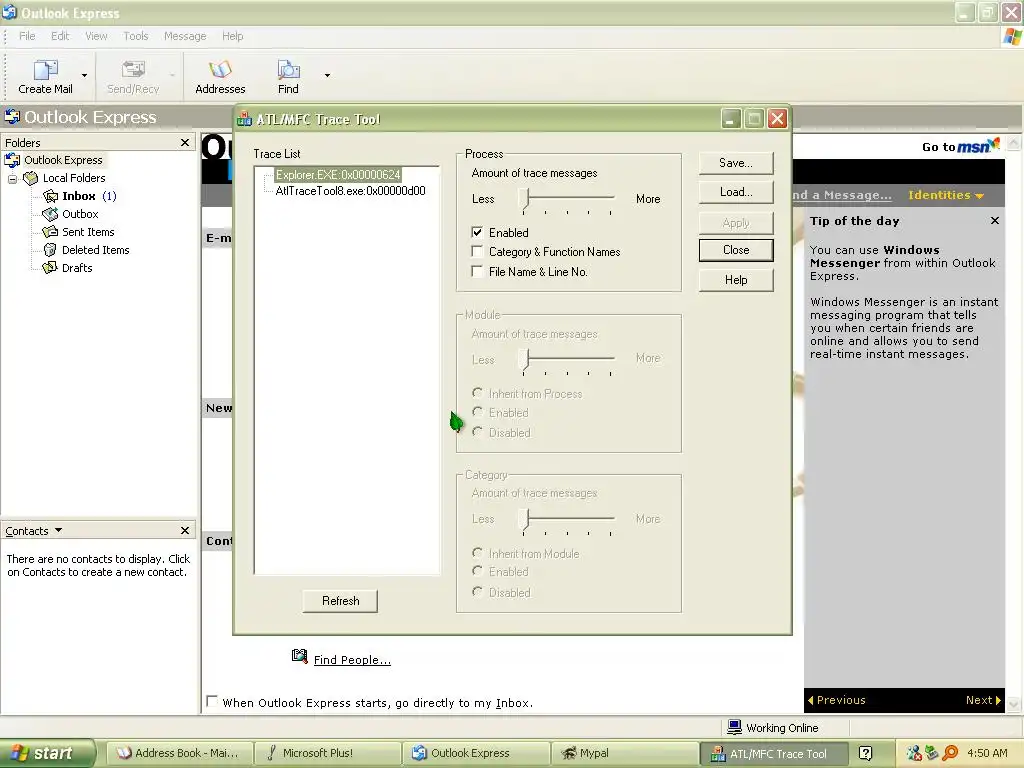Collapse the Local Folders tree node

point(12,178)
